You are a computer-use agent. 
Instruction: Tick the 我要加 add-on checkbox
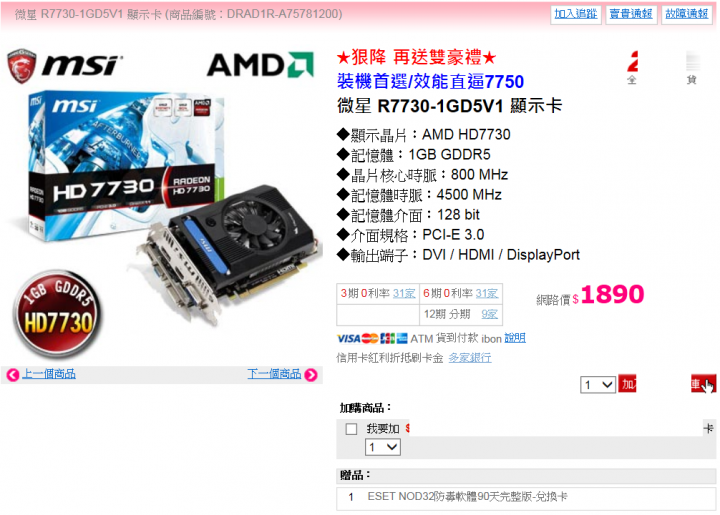[x=351, y=429]
